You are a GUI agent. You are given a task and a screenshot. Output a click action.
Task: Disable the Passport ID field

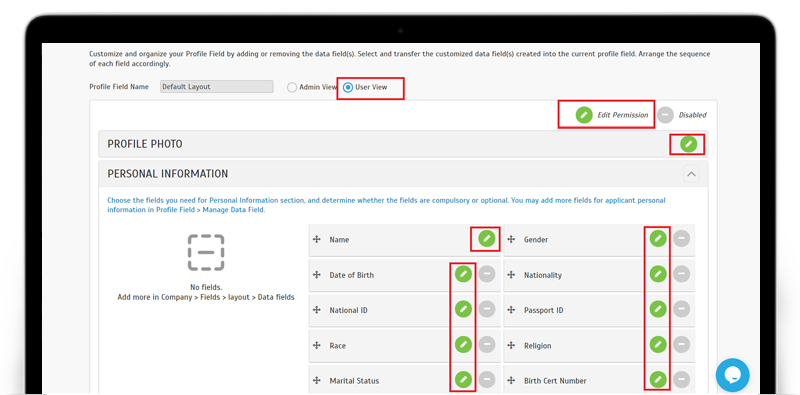682,309
